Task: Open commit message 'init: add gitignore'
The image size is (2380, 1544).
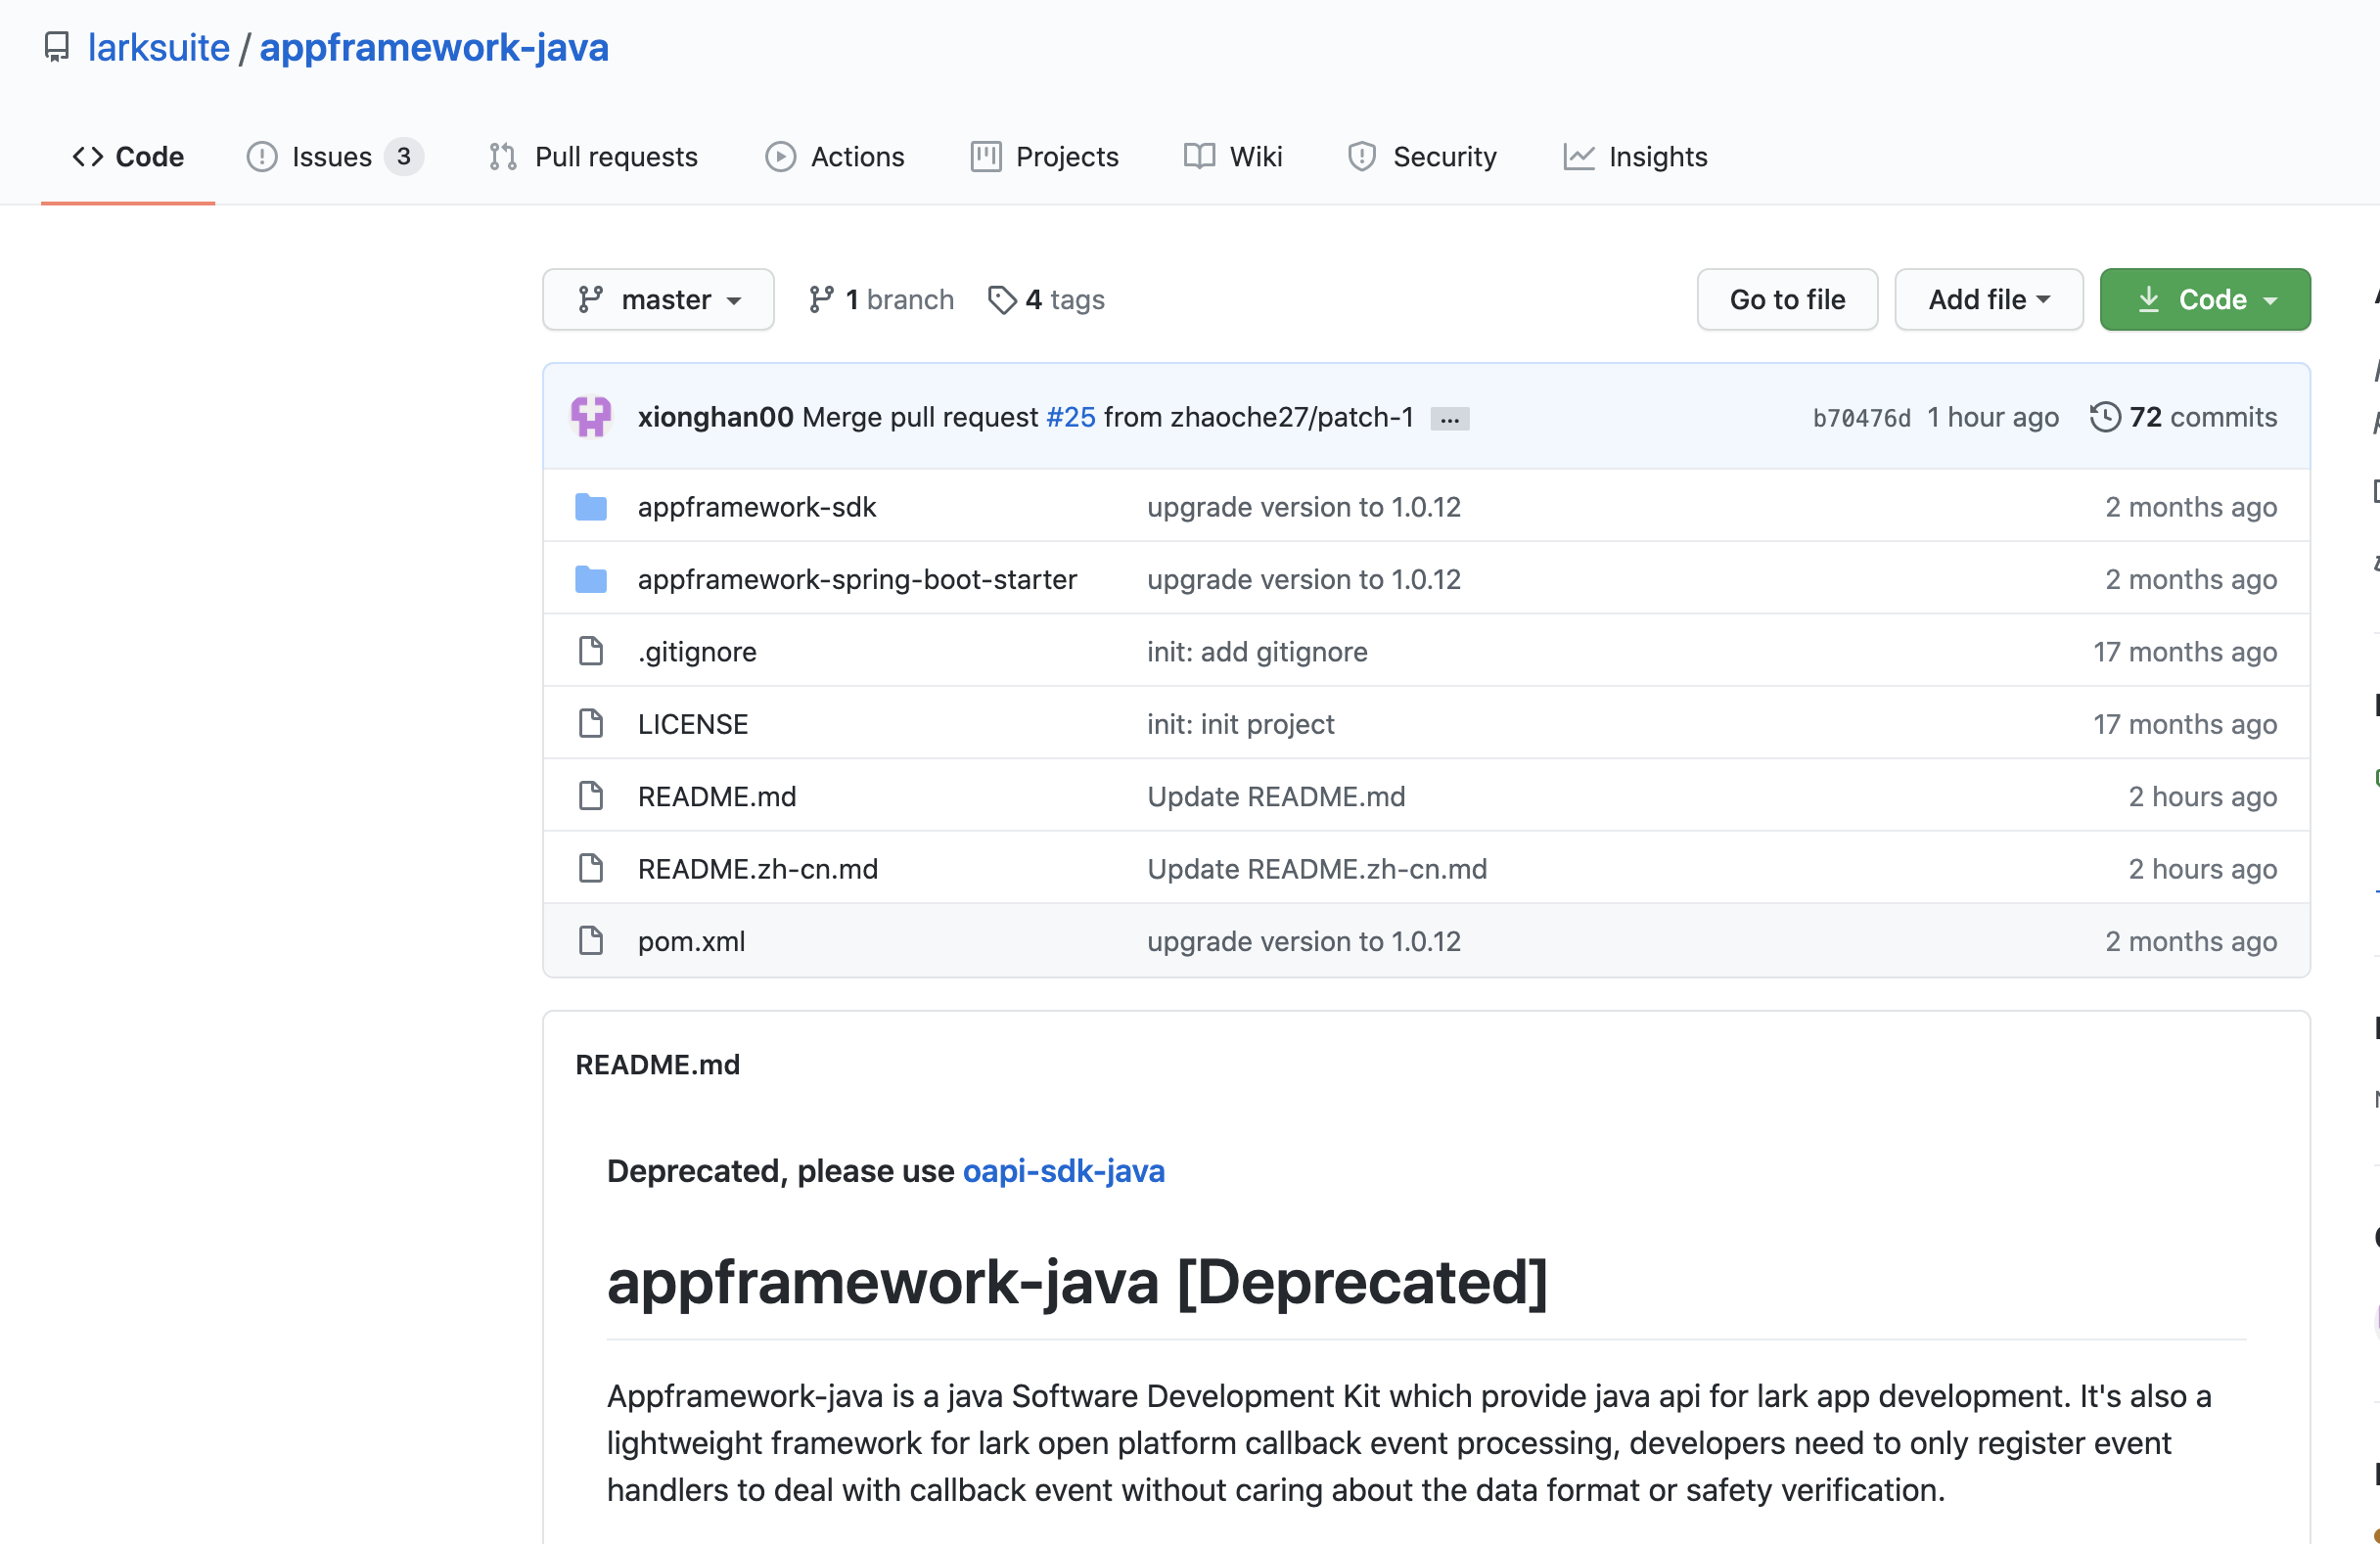Action: (x=1257, y=652)
